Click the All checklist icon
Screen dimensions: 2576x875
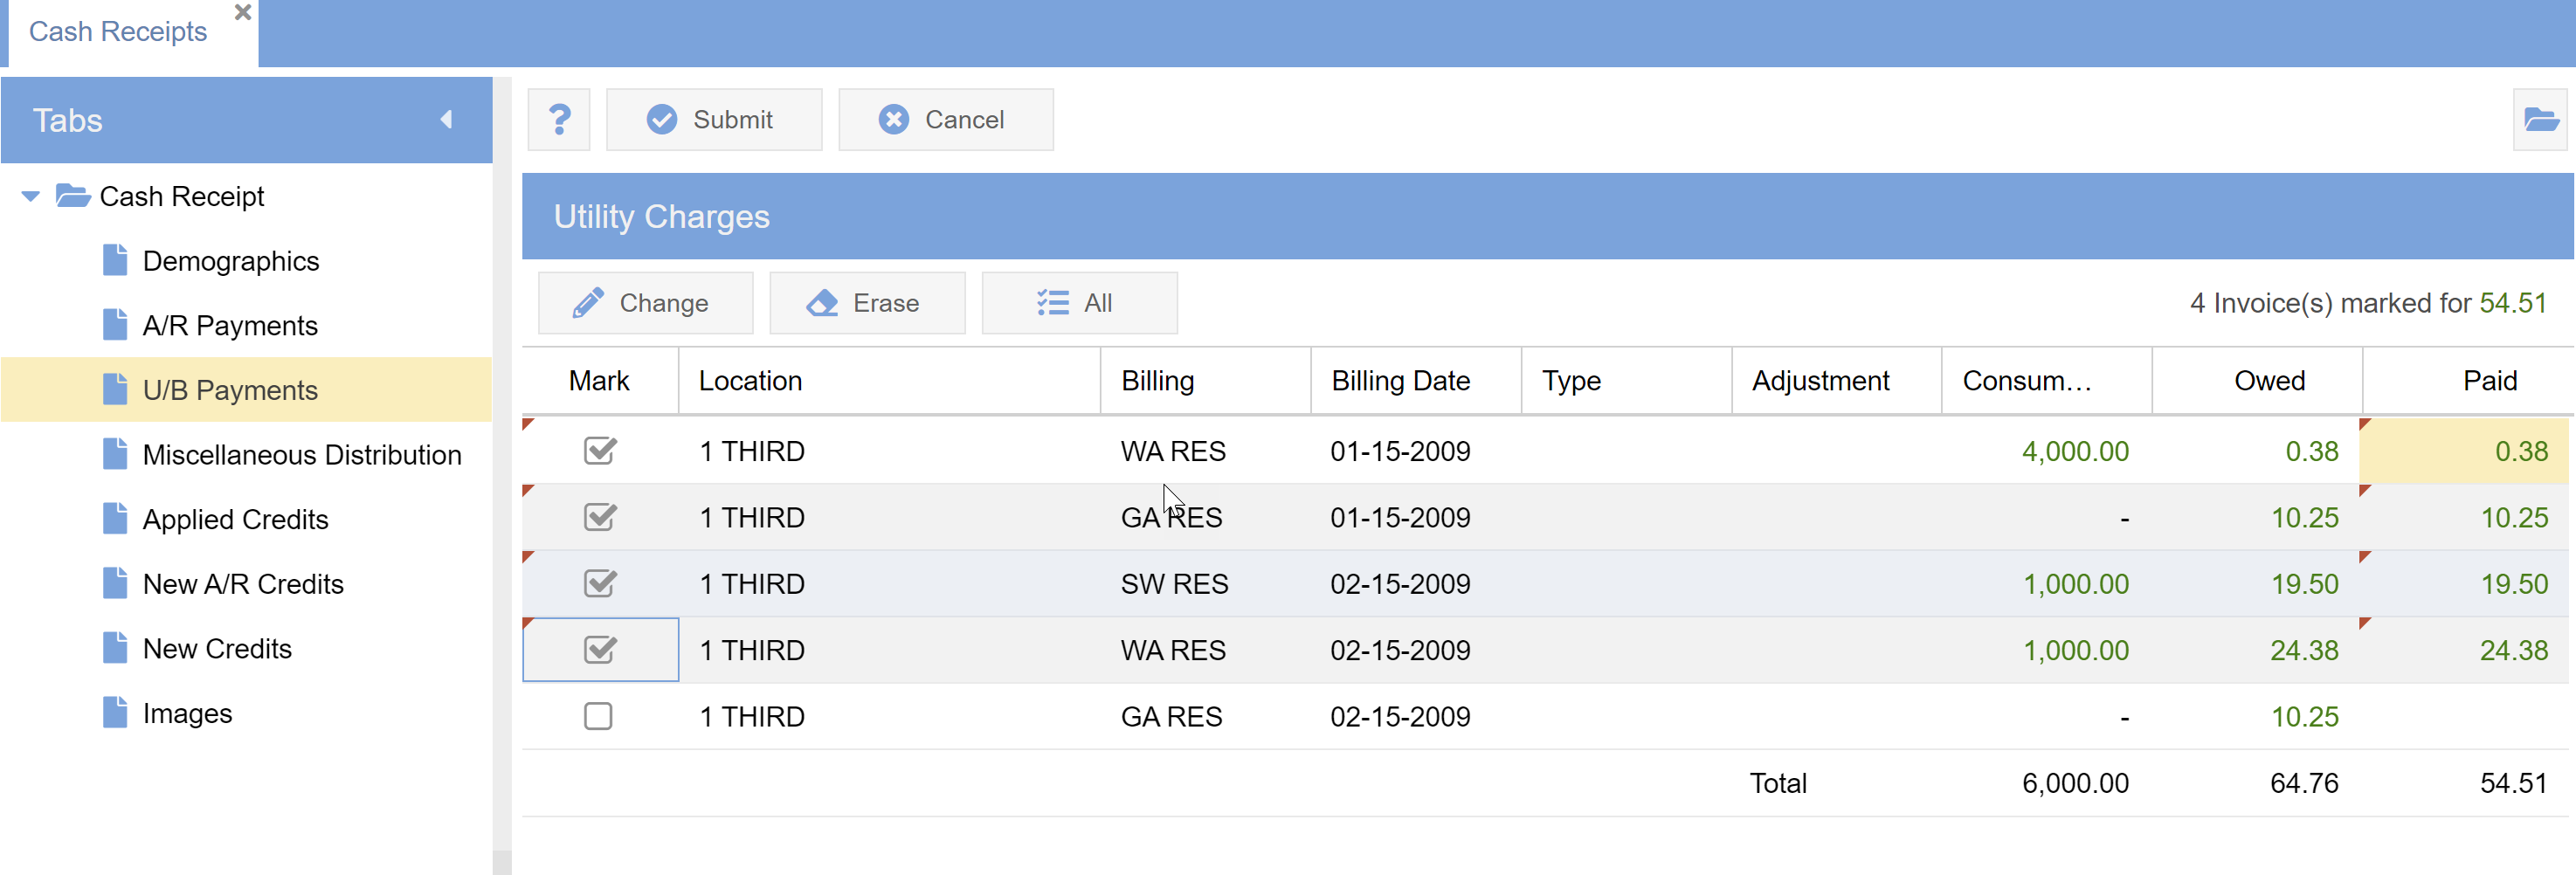click(x=1053, y=303)
